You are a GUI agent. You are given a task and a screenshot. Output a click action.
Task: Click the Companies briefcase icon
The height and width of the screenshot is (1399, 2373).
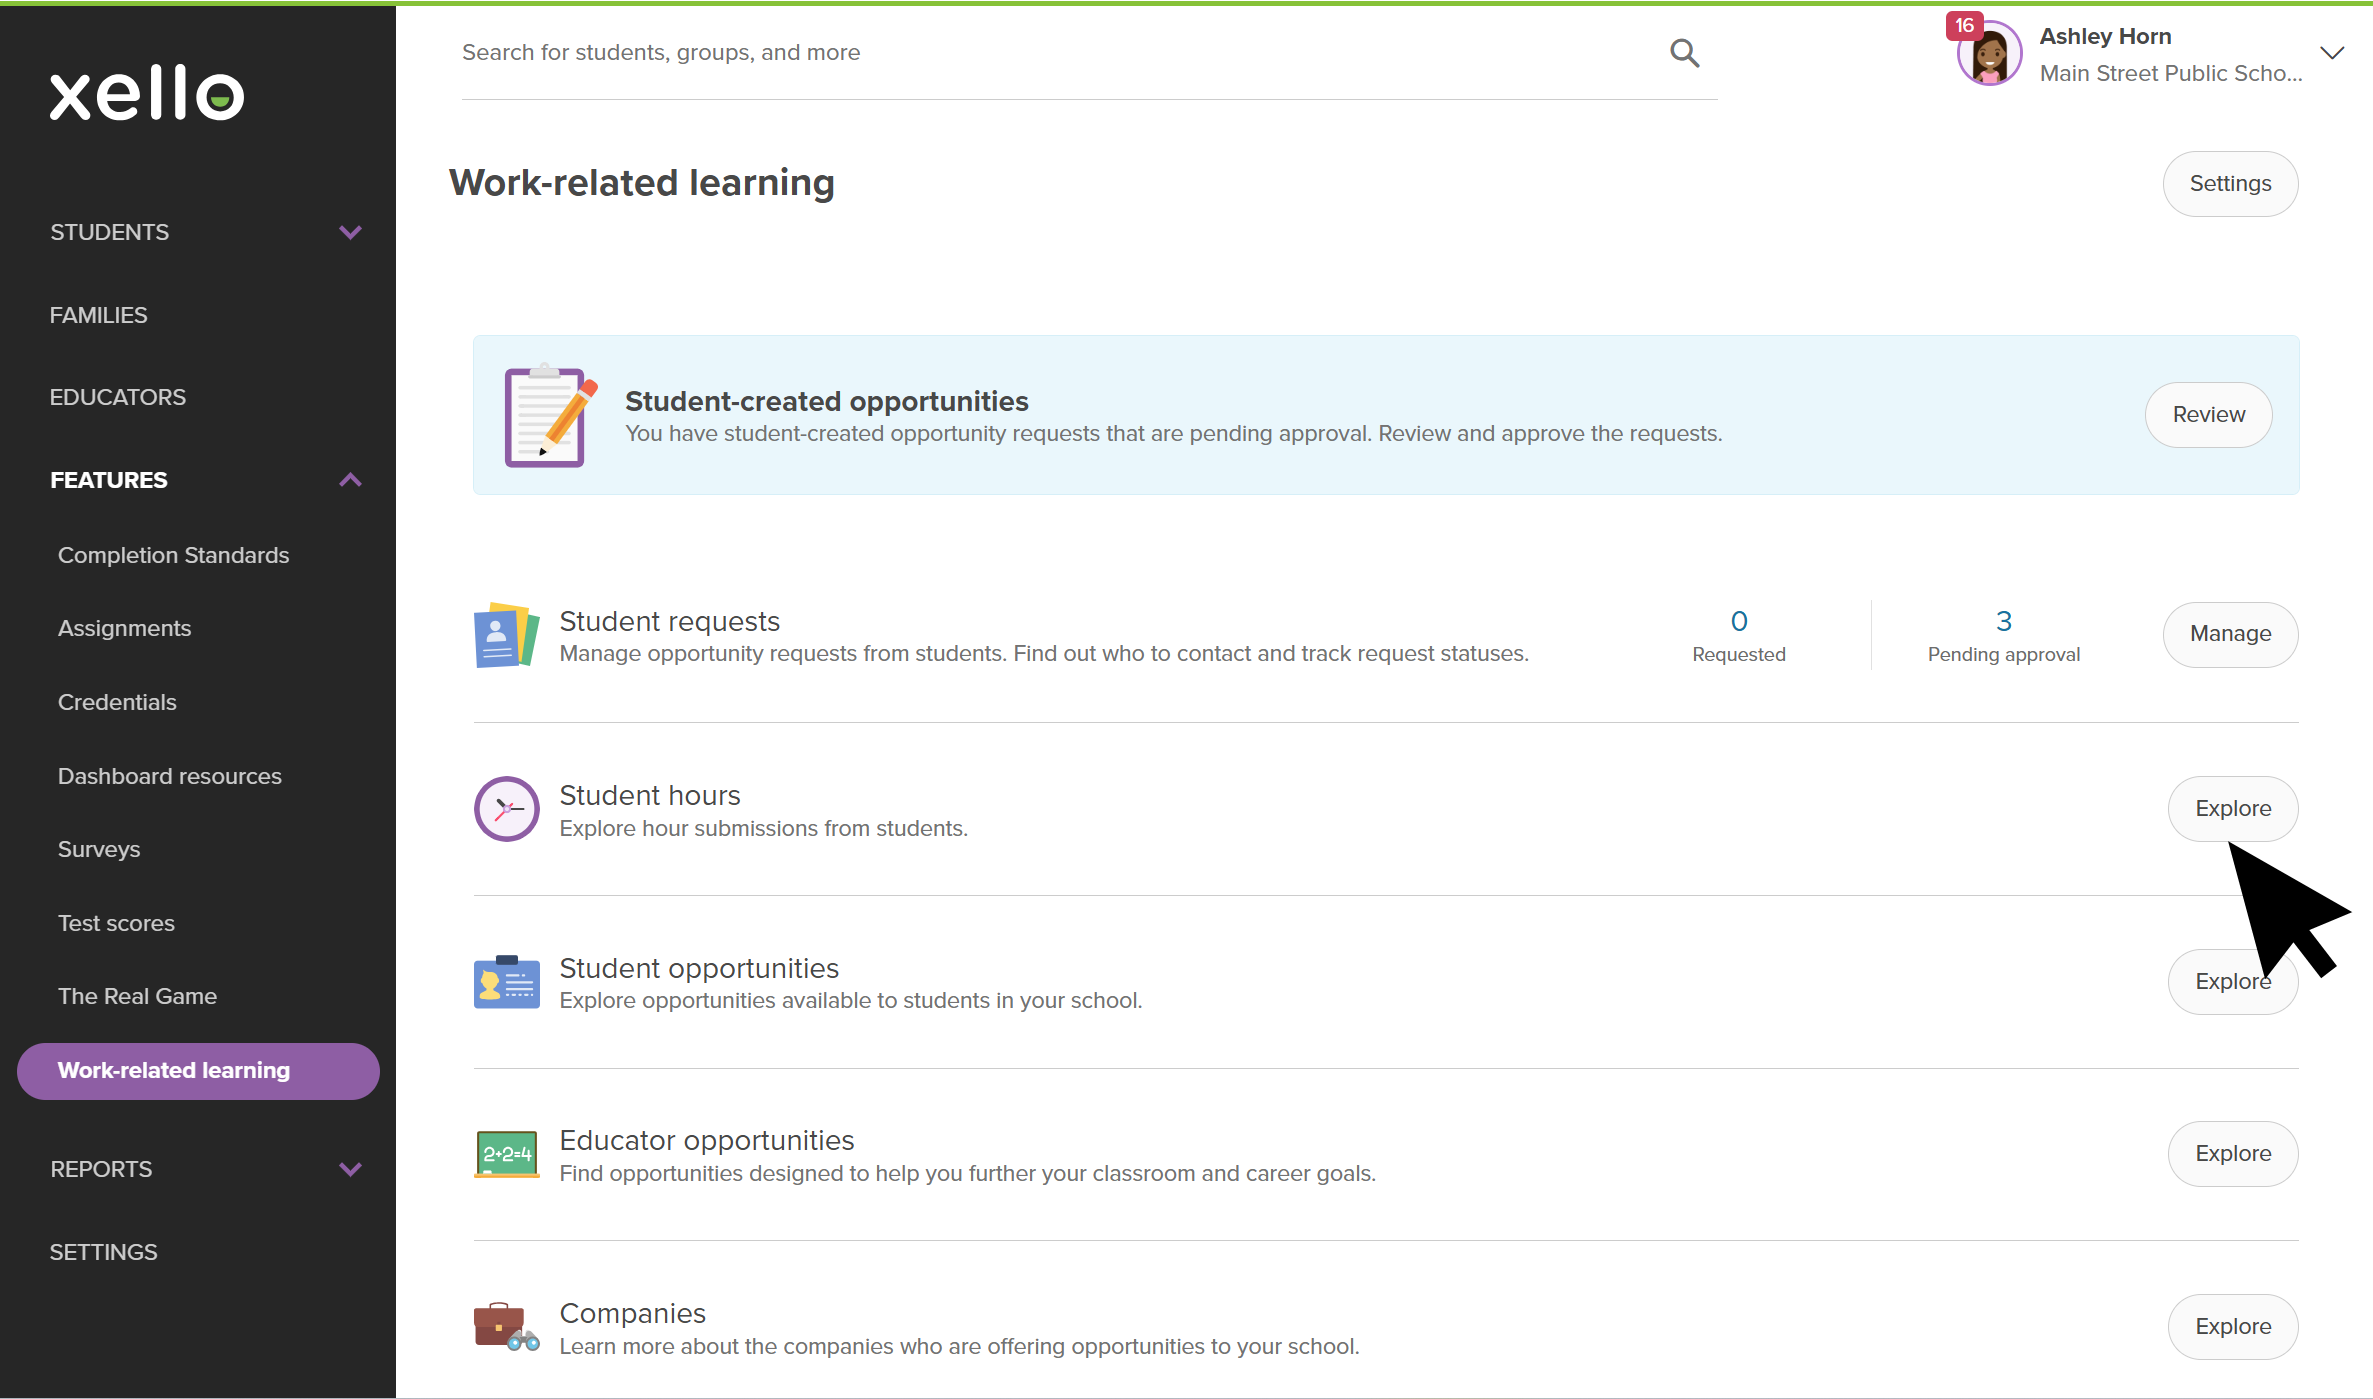point(506,1327)
